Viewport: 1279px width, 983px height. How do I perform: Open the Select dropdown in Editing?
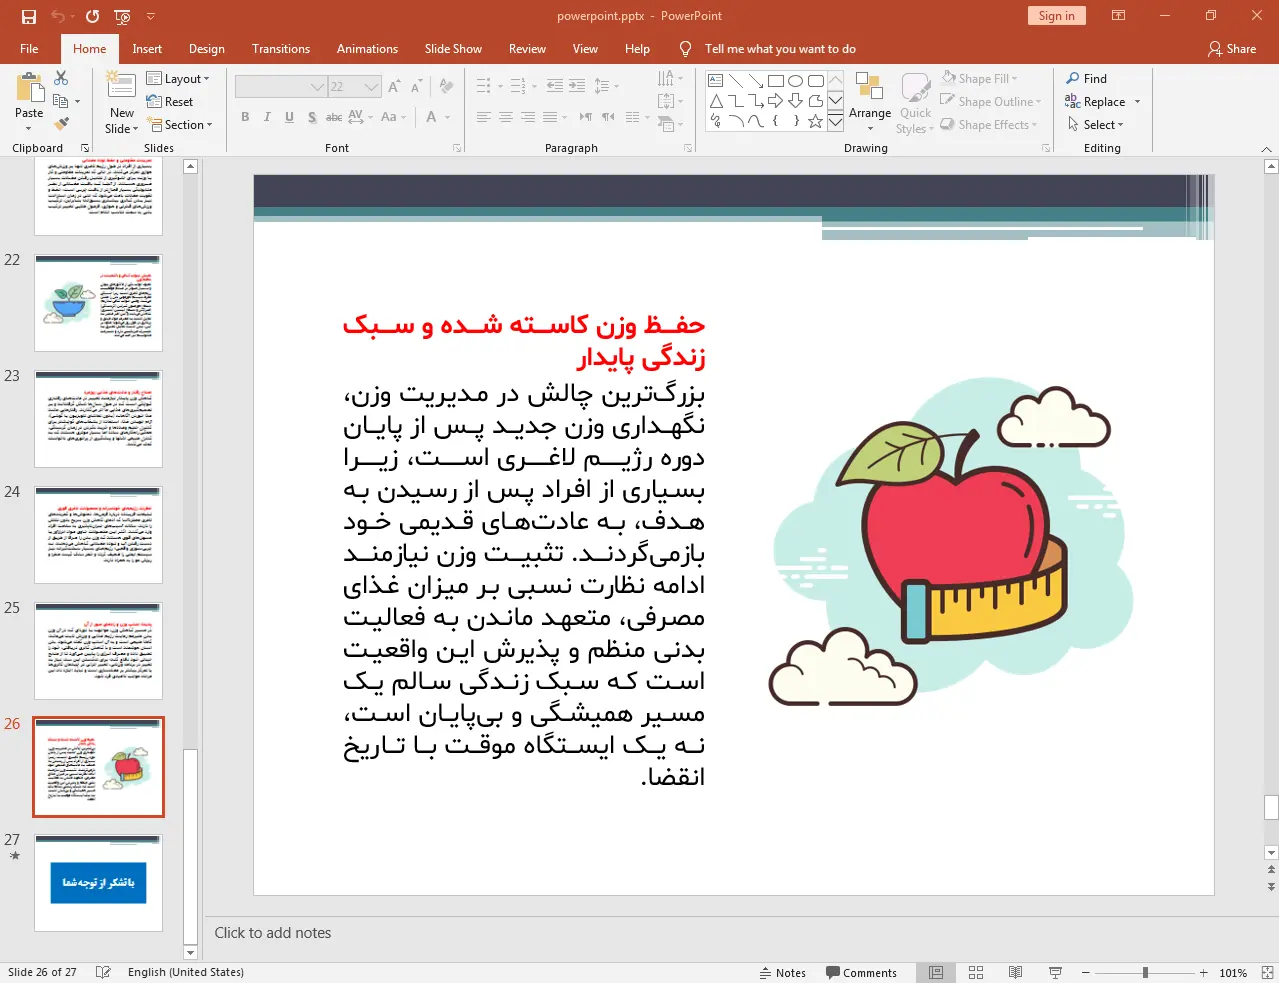pos(1096,124)
